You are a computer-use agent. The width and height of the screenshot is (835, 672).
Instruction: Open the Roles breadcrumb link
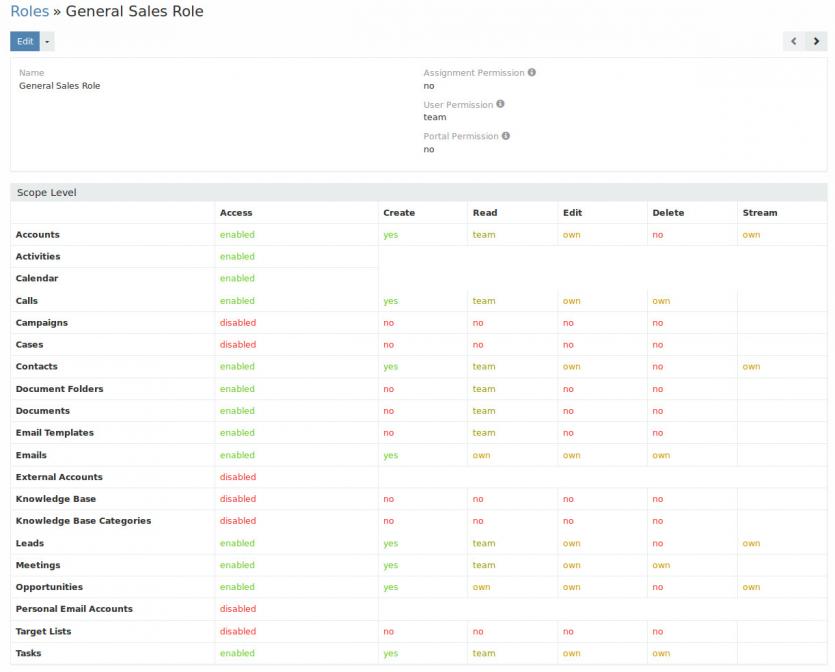29,12
